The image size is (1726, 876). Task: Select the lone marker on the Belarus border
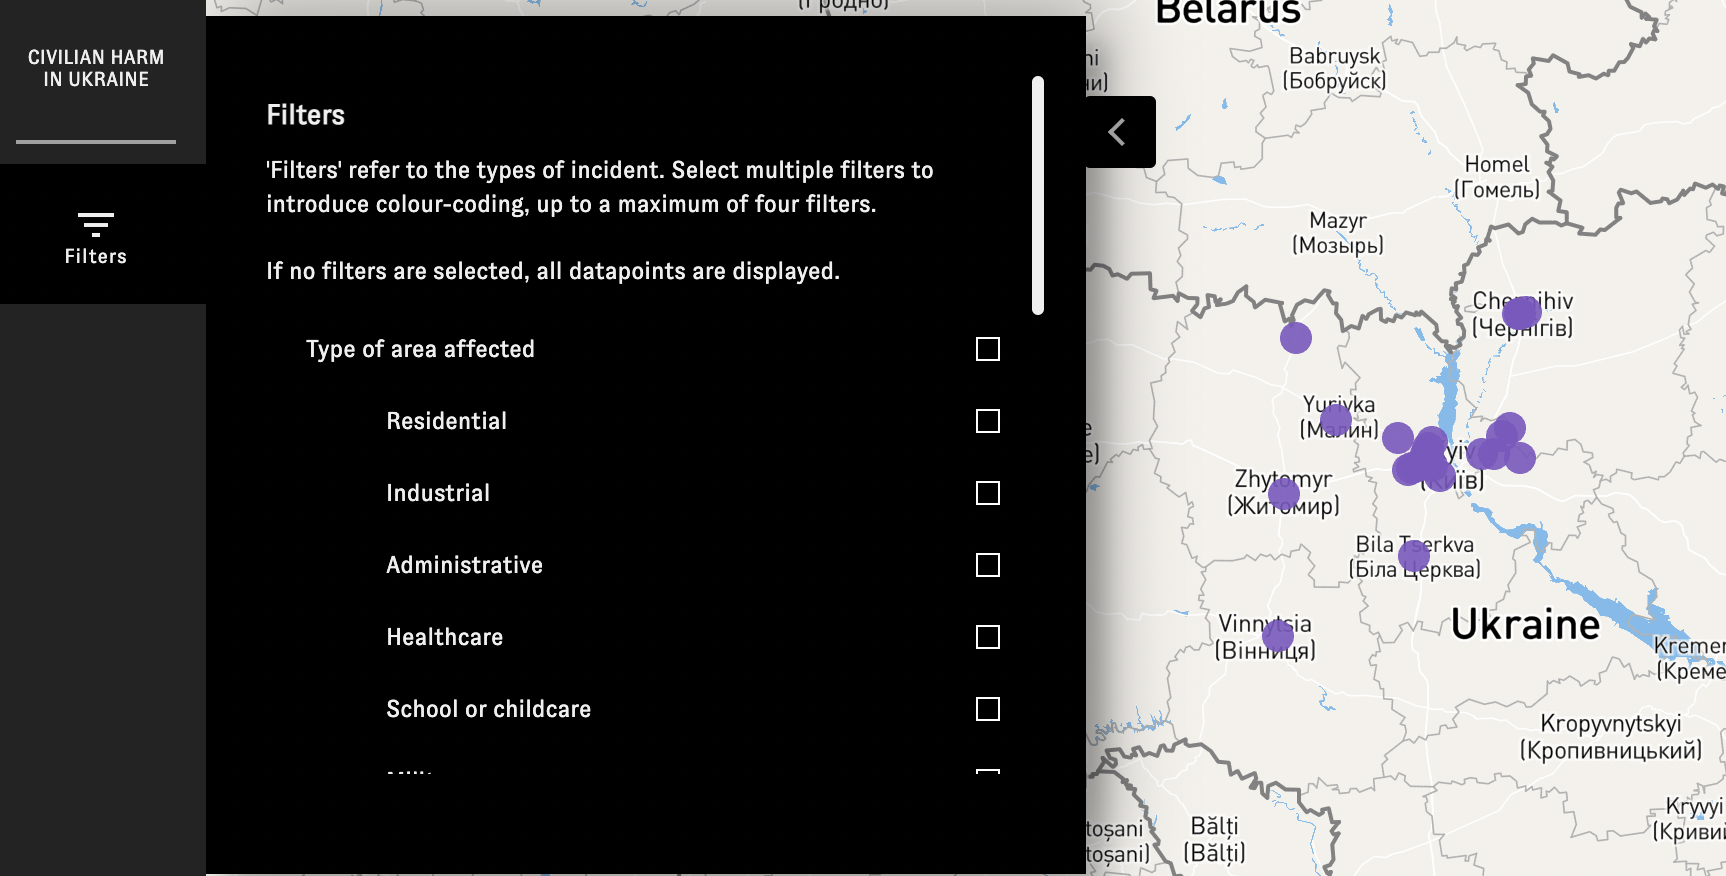1296,338
